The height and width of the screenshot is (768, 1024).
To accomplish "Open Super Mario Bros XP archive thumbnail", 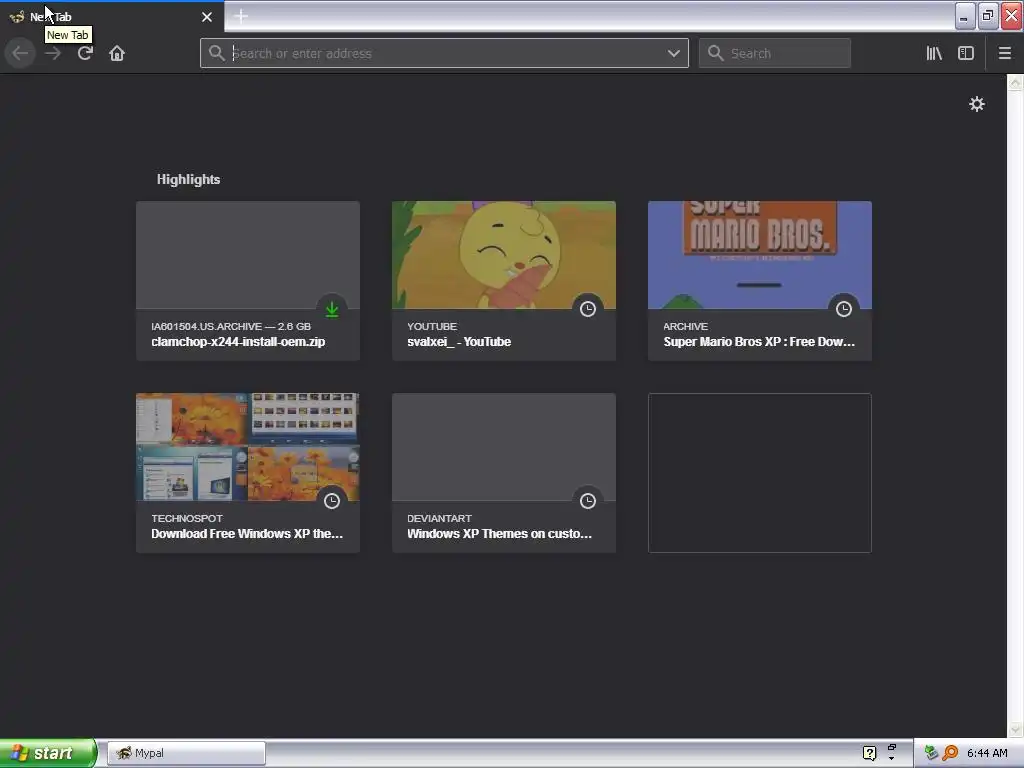I will coord(760,255).
